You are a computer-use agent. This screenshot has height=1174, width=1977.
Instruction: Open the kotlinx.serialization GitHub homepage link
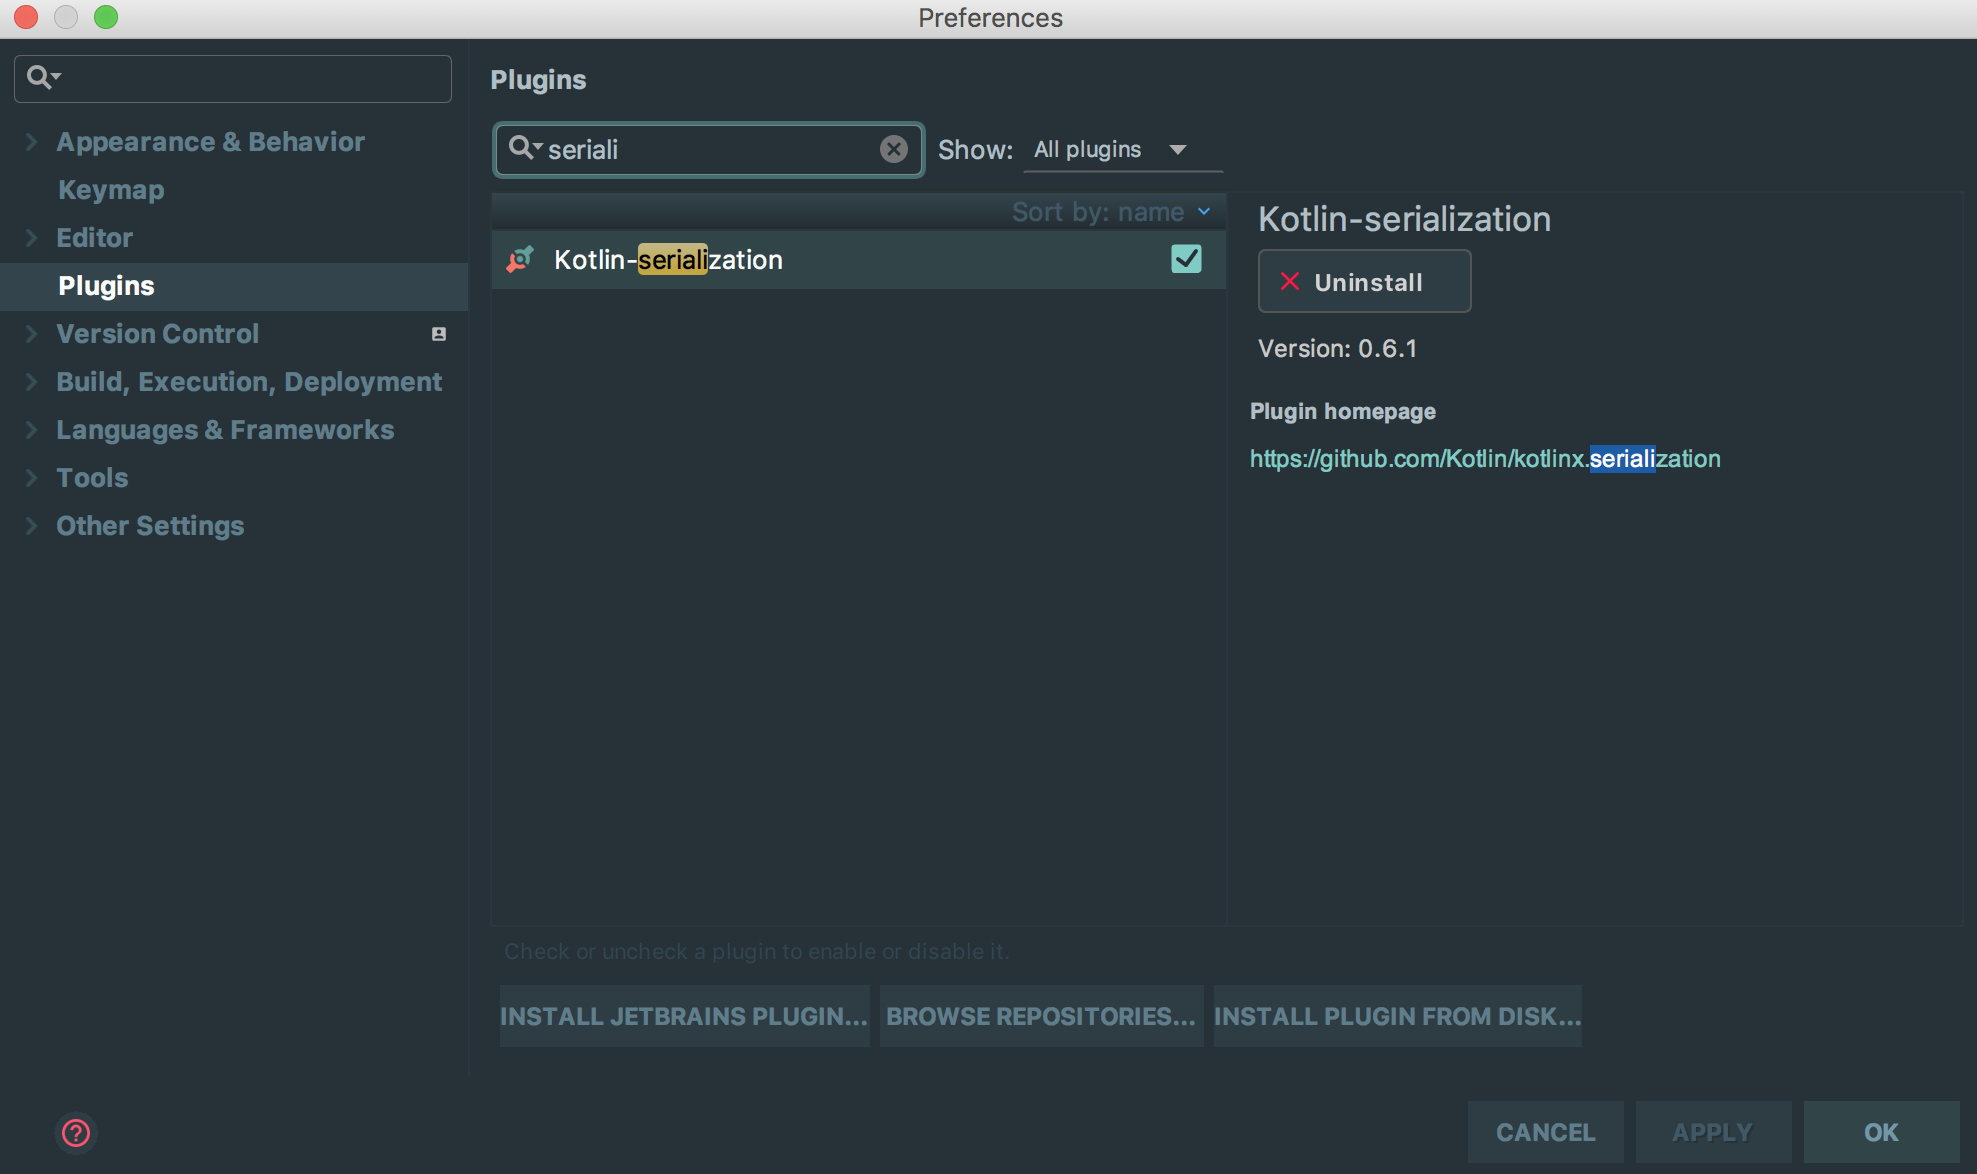(1485, 459)
